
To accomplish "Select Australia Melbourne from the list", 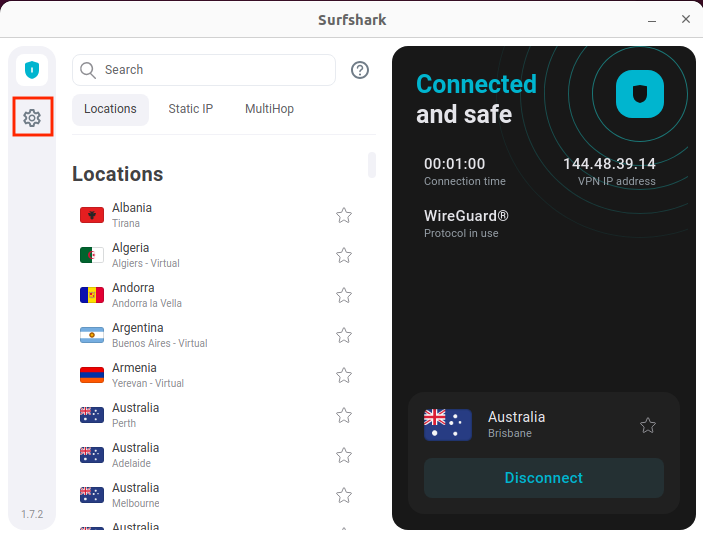I will click(x=135, y=495).
